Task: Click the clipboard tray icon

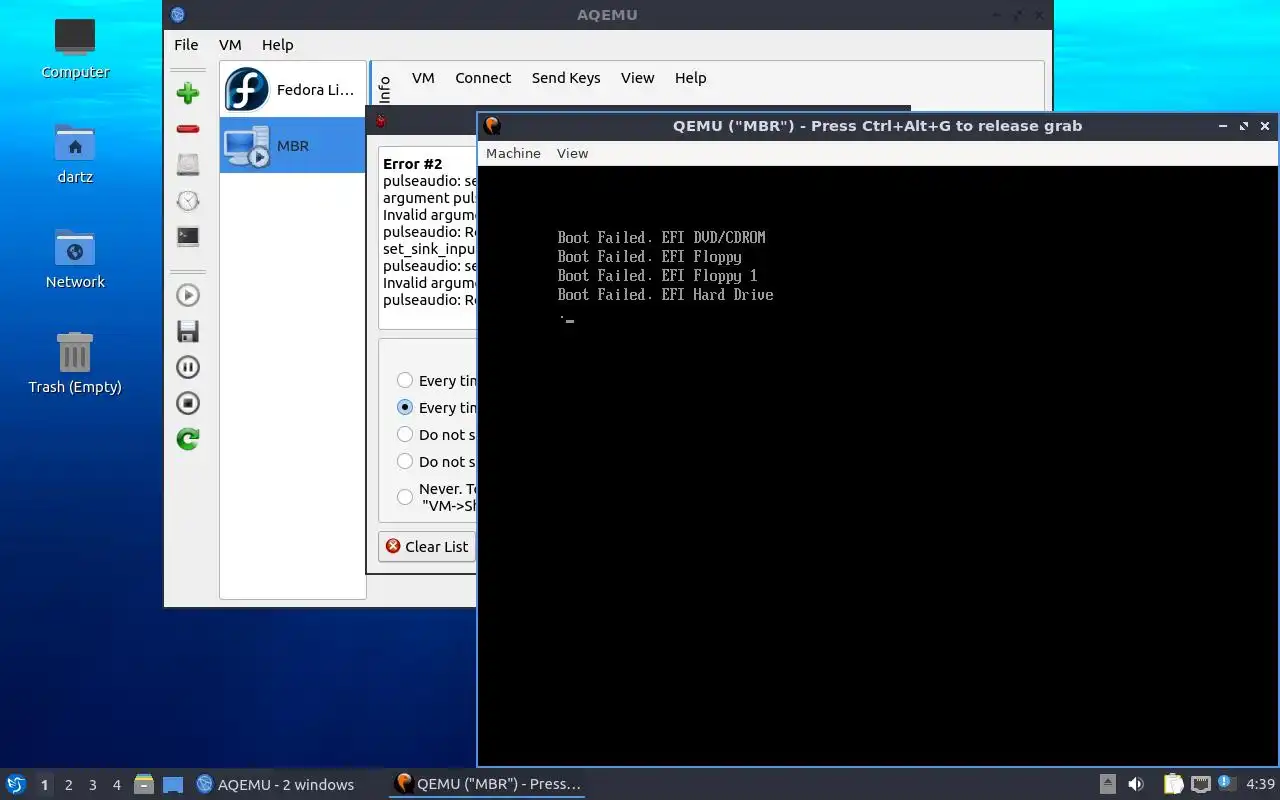Action: 1174,784
